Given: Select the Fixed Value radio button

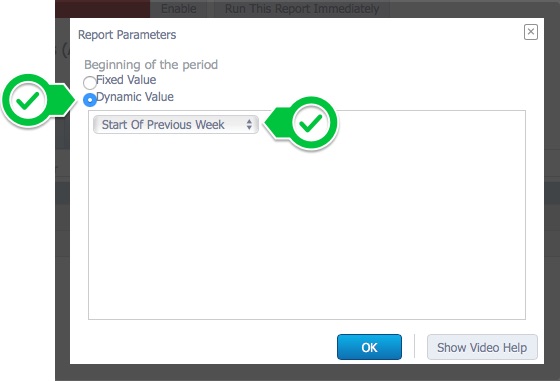Looking at the screenshot, I should click(x=90, y=82).
